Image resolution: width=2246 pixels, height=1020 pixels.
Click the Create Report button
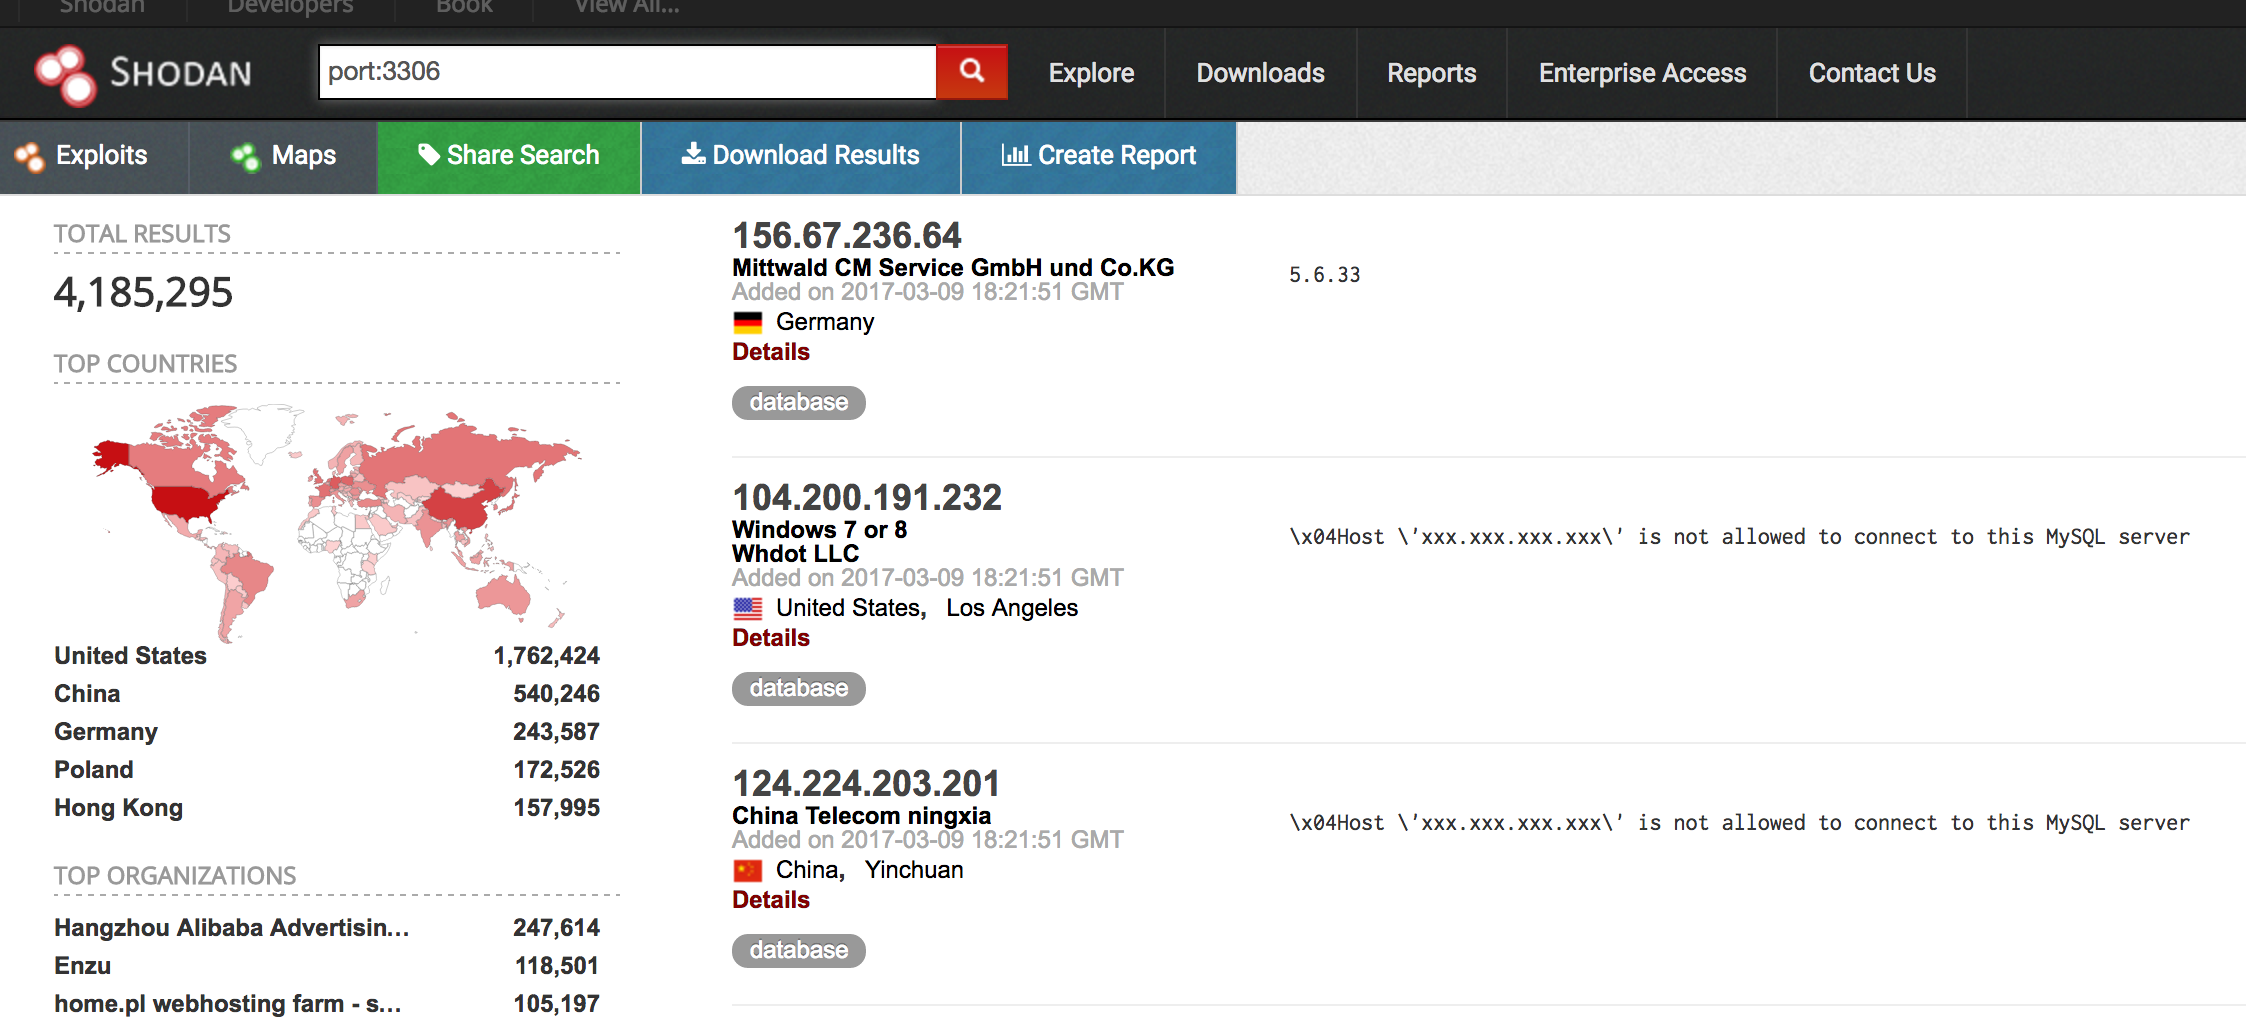click(1098, 156)
